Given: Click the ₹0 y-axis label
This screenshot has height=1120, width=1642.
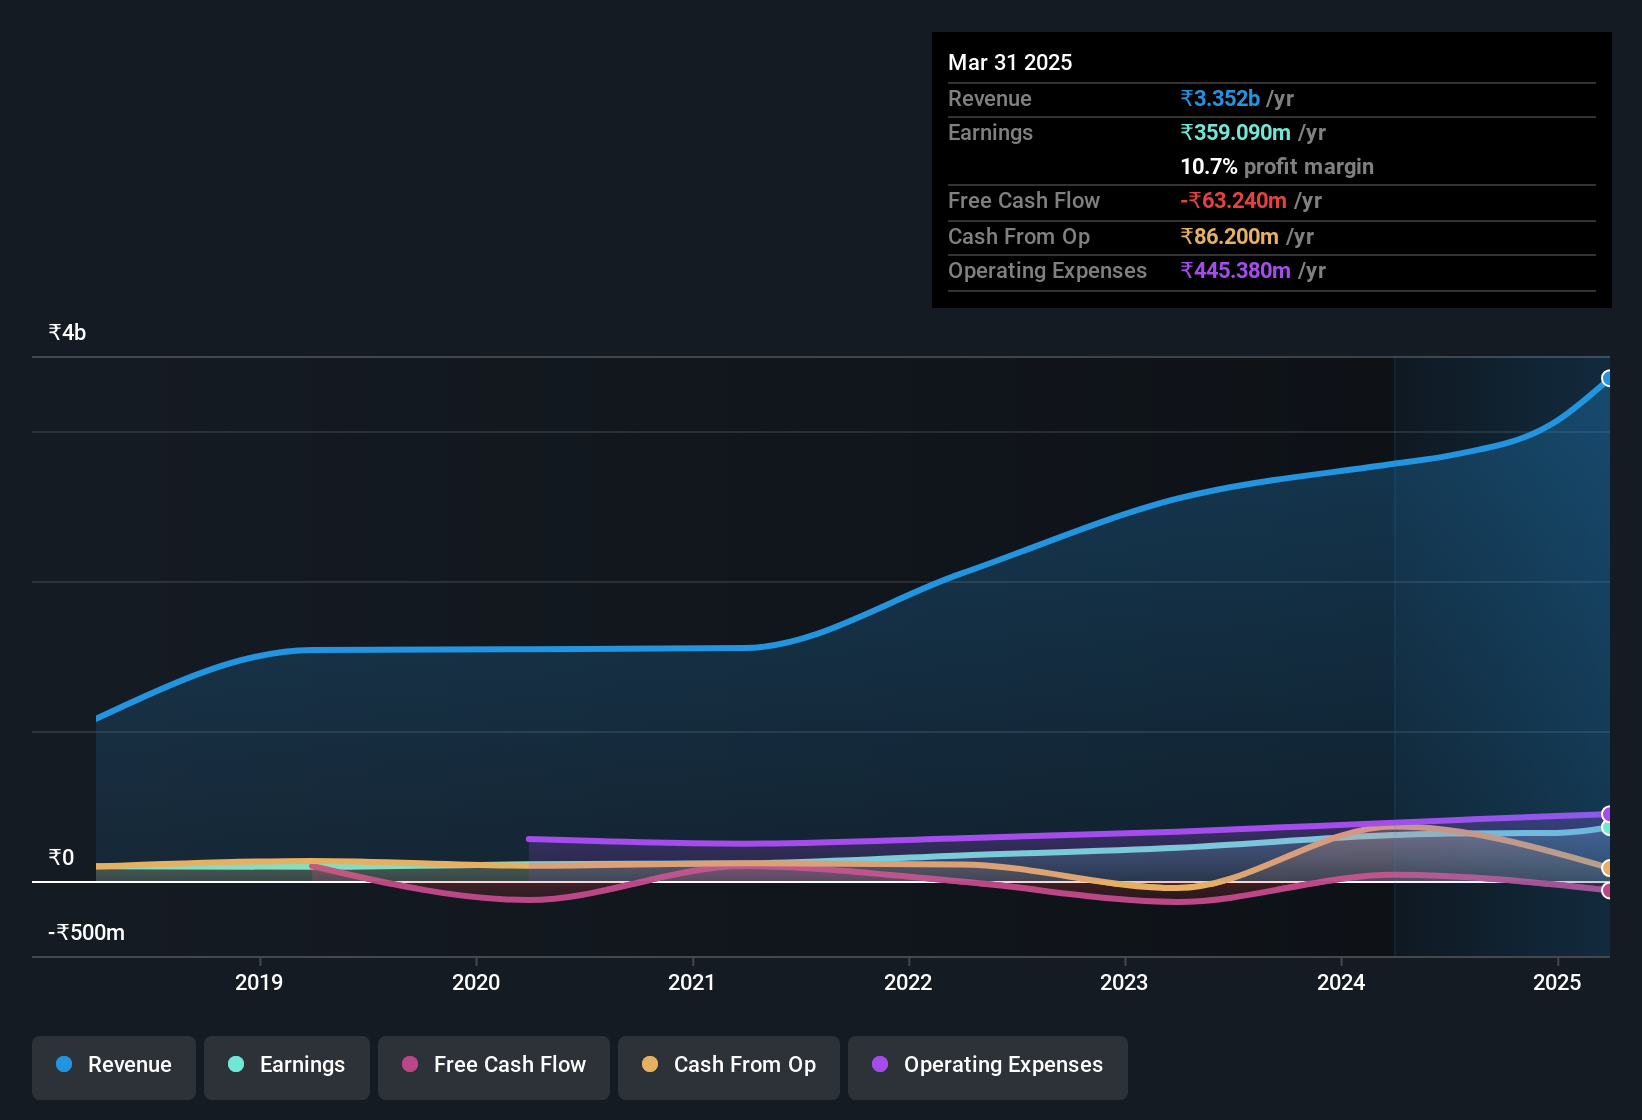Looking at the screenshot, I should click(61, 857).
